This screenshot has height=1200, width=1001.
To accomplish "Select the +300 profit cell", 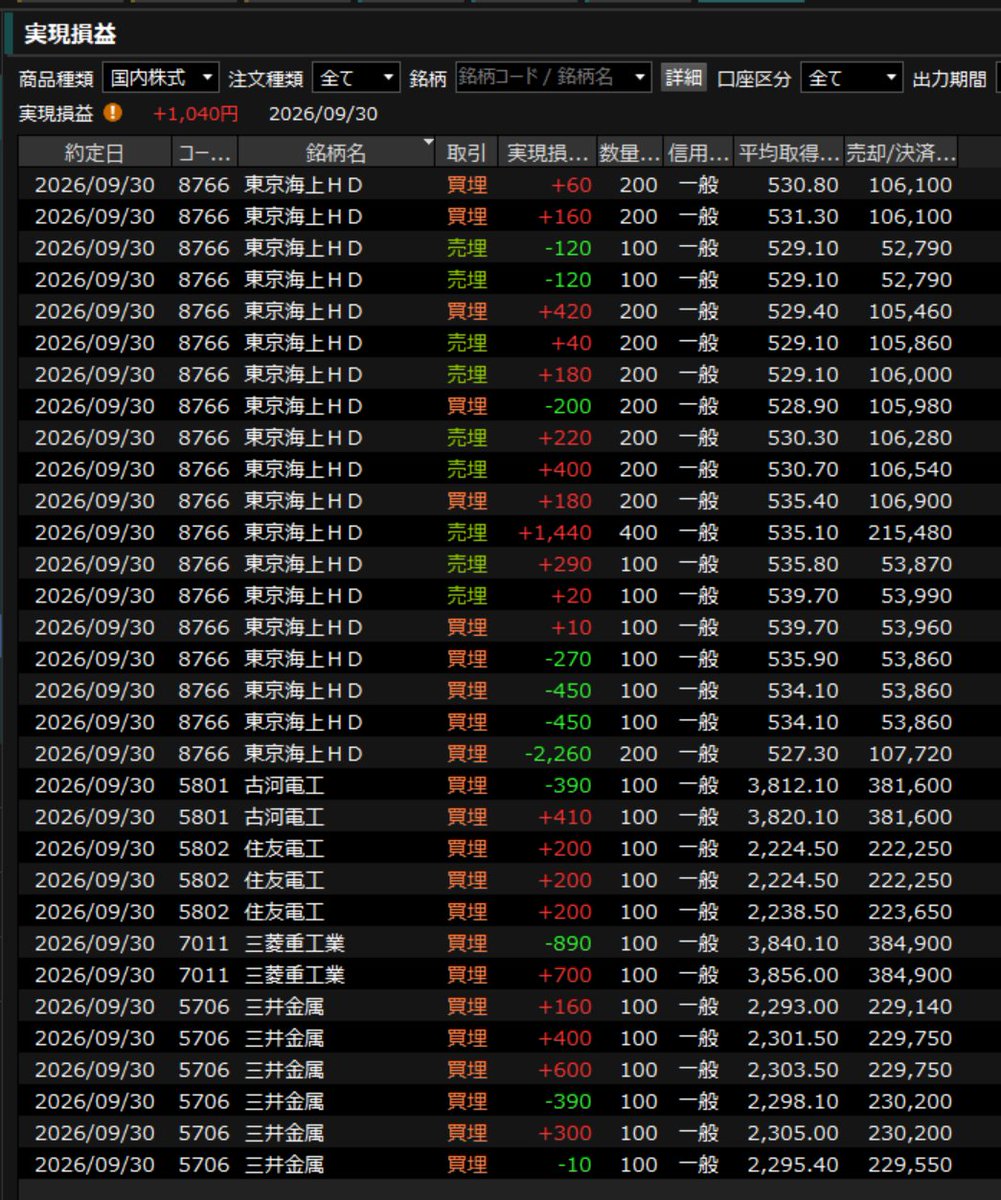I will point(565,1133).
